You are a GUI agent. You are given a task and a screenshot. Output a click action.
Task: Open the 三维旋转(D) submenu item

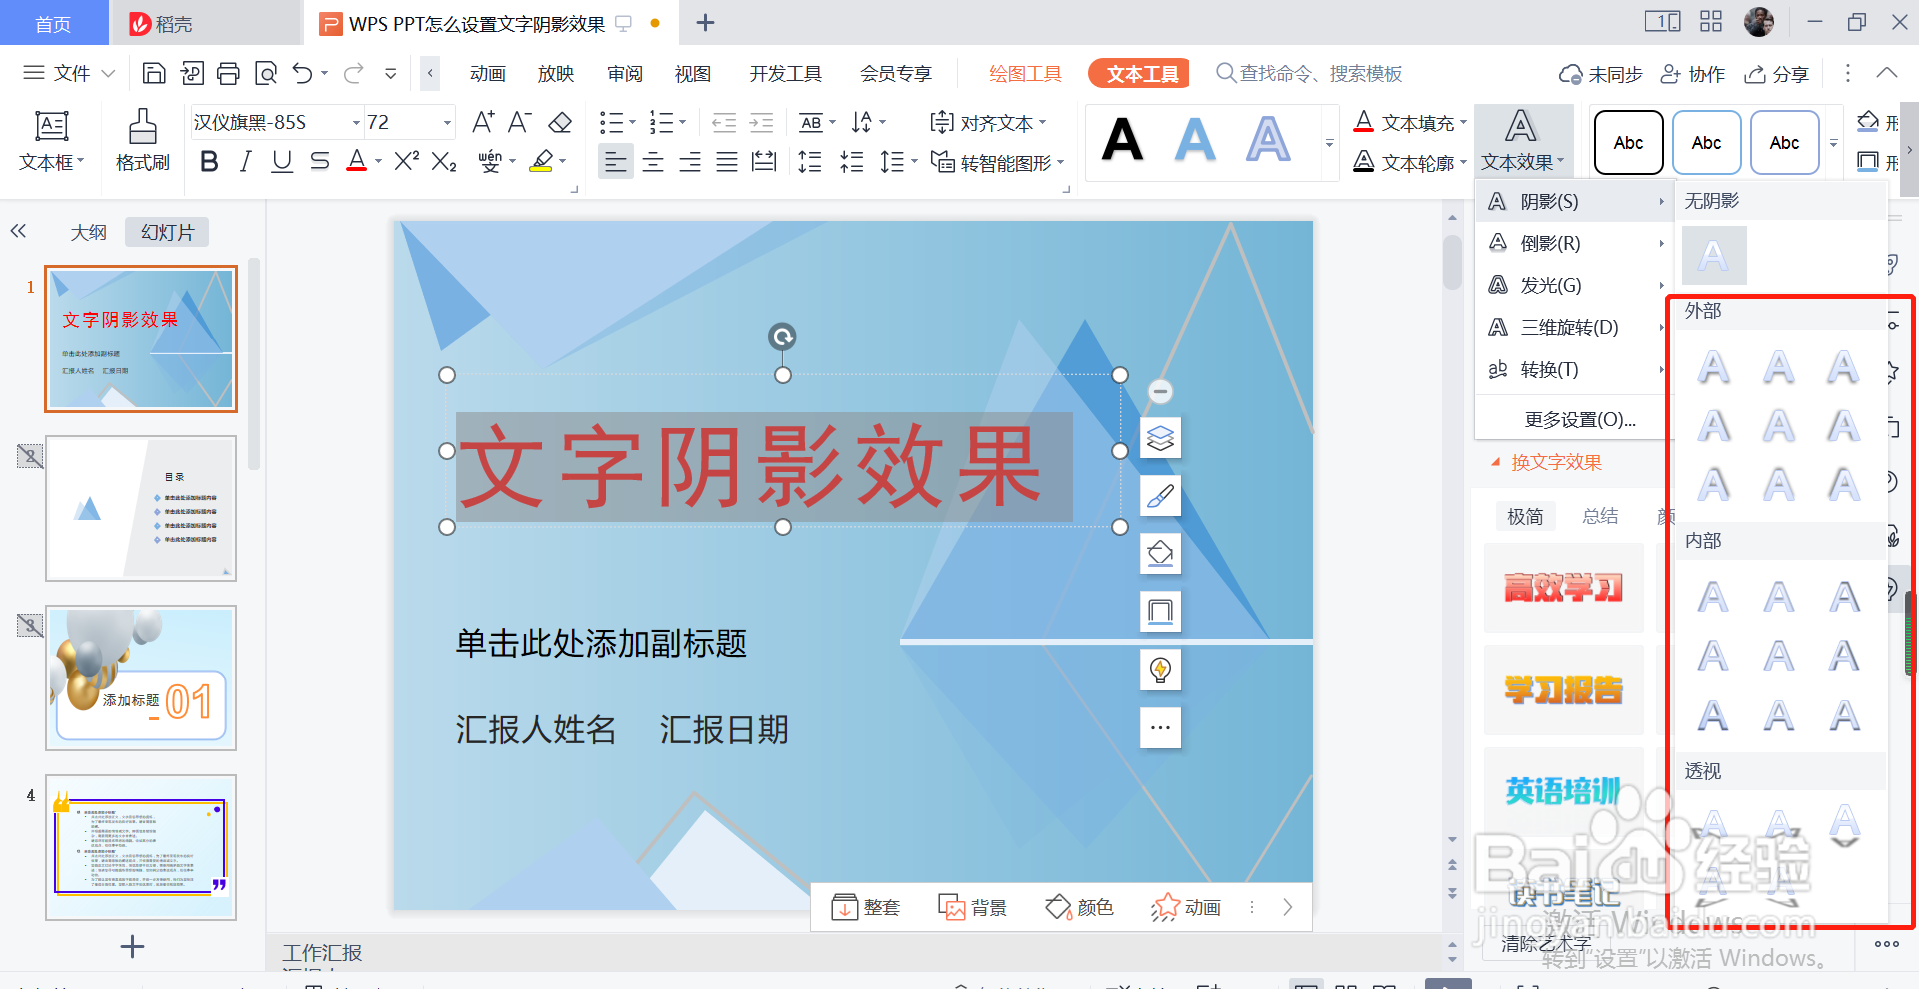[1574, 327]
